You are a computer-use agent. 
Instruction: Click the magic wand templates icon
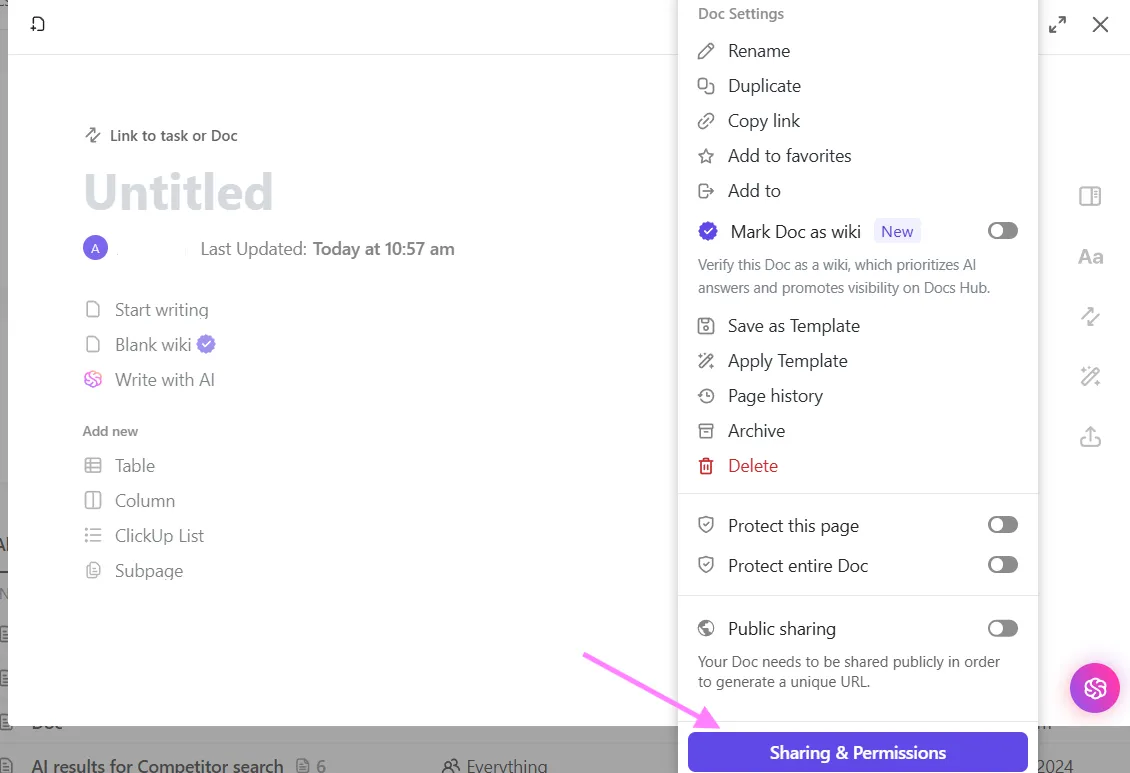point(1090,376)
